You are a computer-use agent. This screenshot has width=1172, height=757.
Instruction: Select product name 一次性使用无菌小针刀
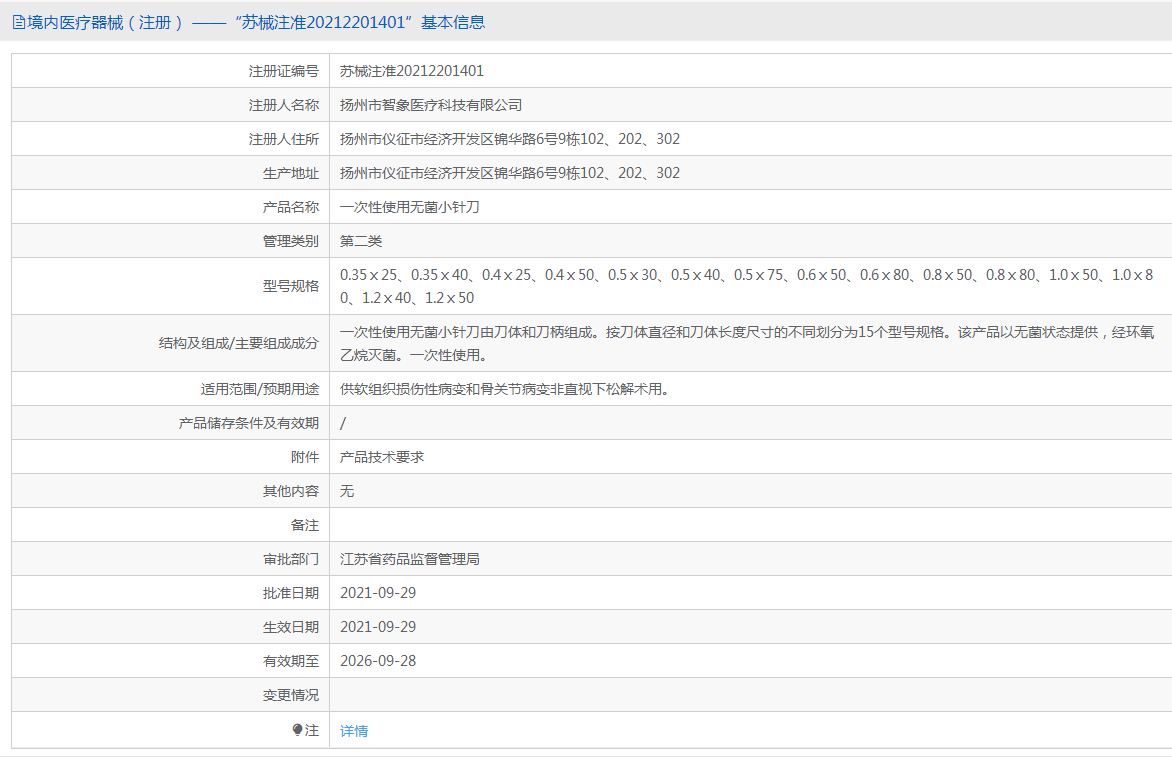[x=410, y=207]
